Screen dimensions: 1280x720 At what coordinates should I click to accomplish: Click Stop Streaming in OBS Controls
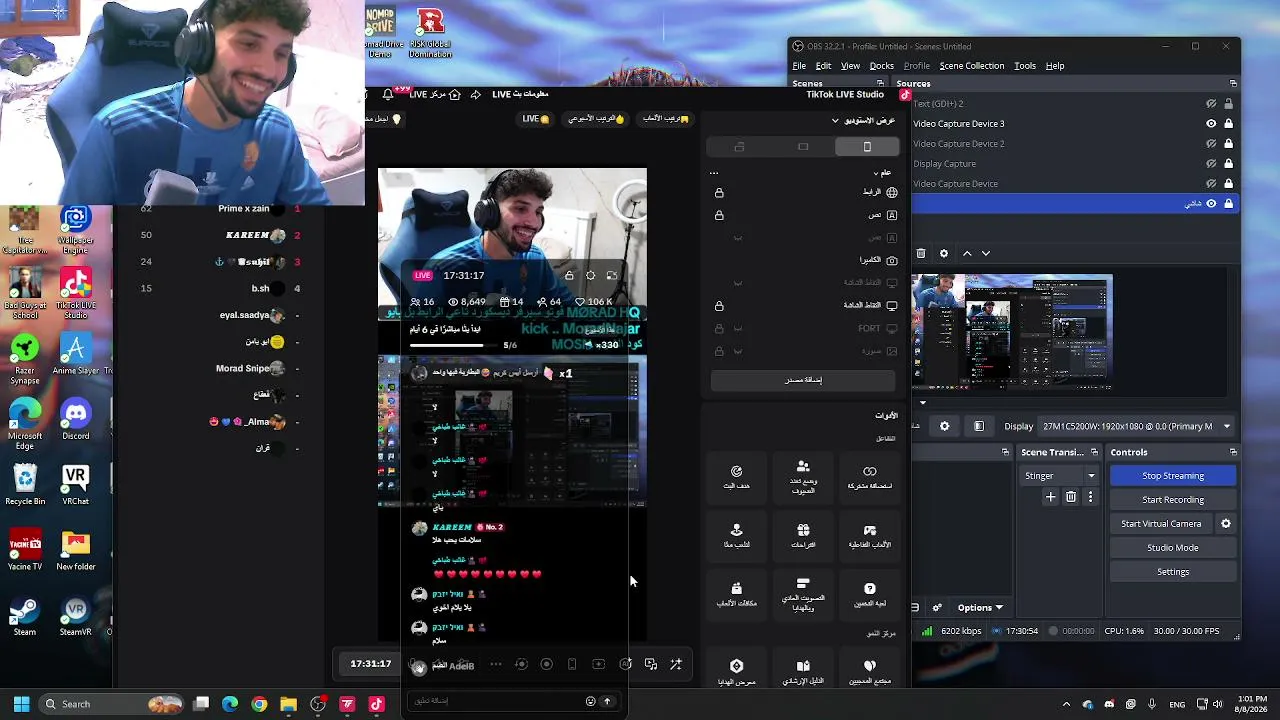[1173, 476]
